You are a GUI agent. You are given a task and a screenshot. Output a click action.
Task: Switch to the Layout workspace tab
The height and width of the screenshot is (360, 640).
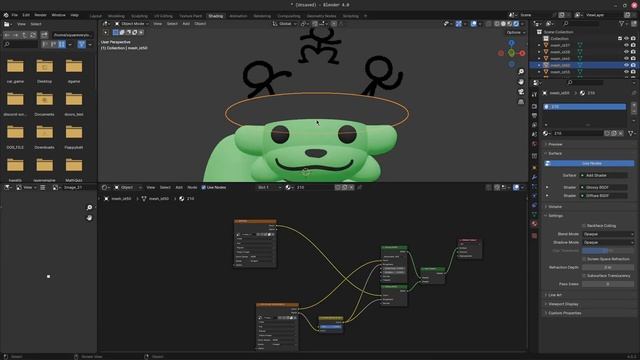pos(96,16)
